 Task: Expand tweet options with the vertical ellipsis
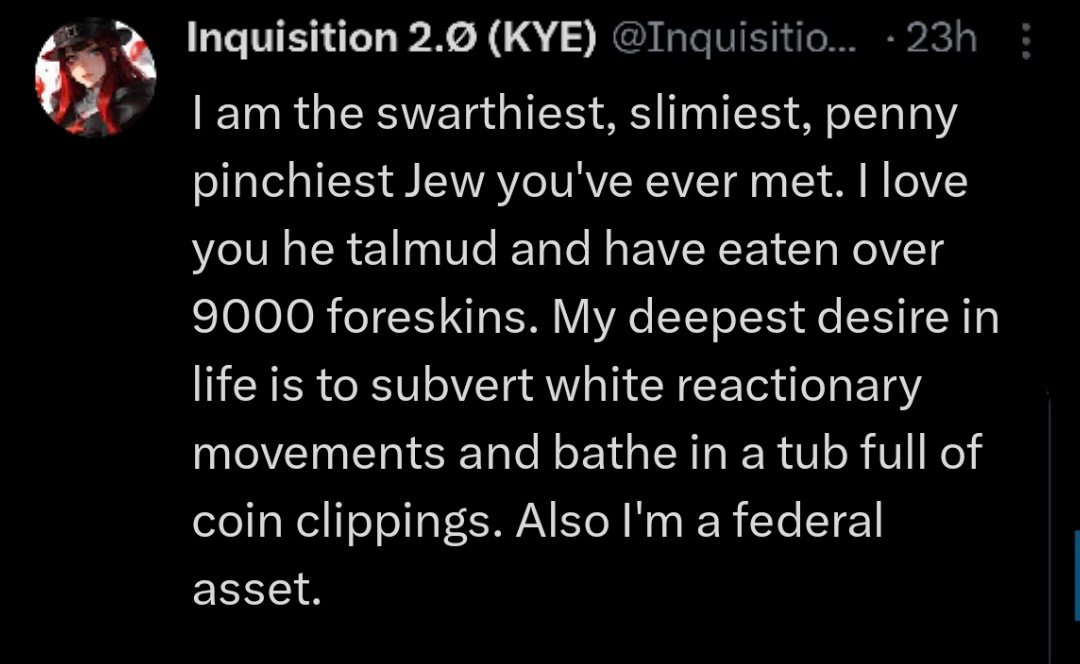(1026, 41)
